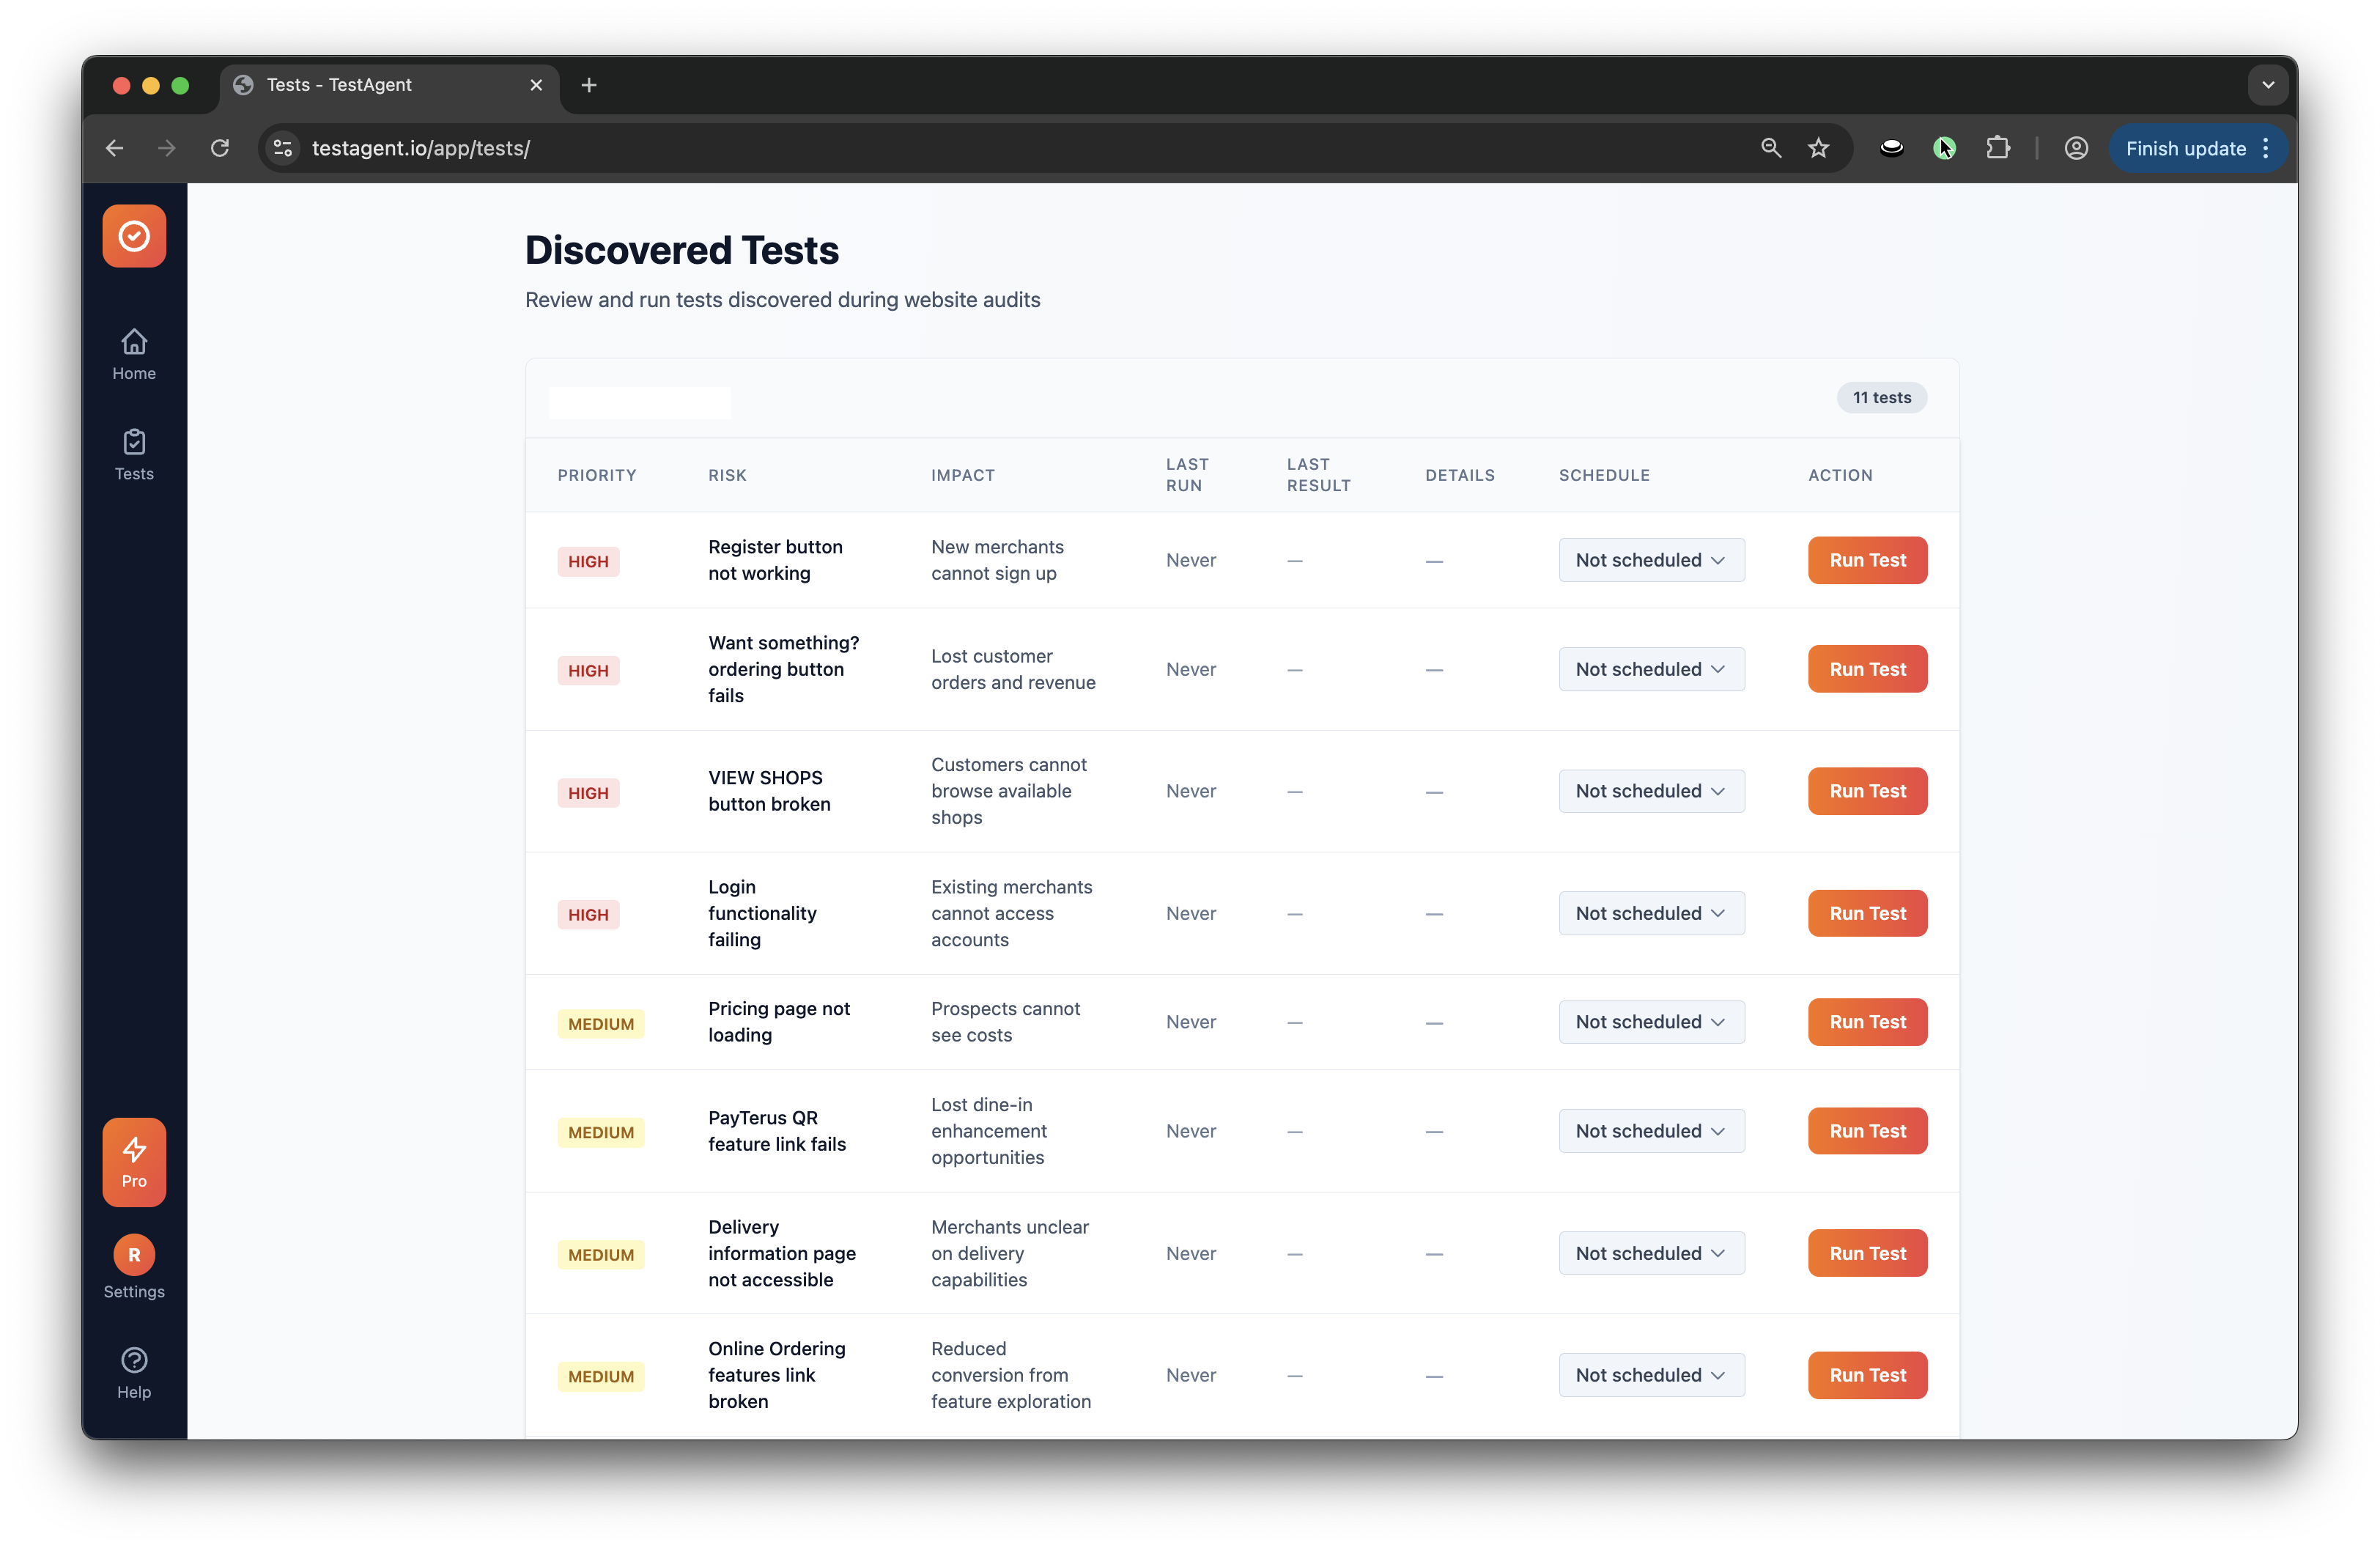Open schedule dropdown for Login functionality failing

[x=1650, y=913]
